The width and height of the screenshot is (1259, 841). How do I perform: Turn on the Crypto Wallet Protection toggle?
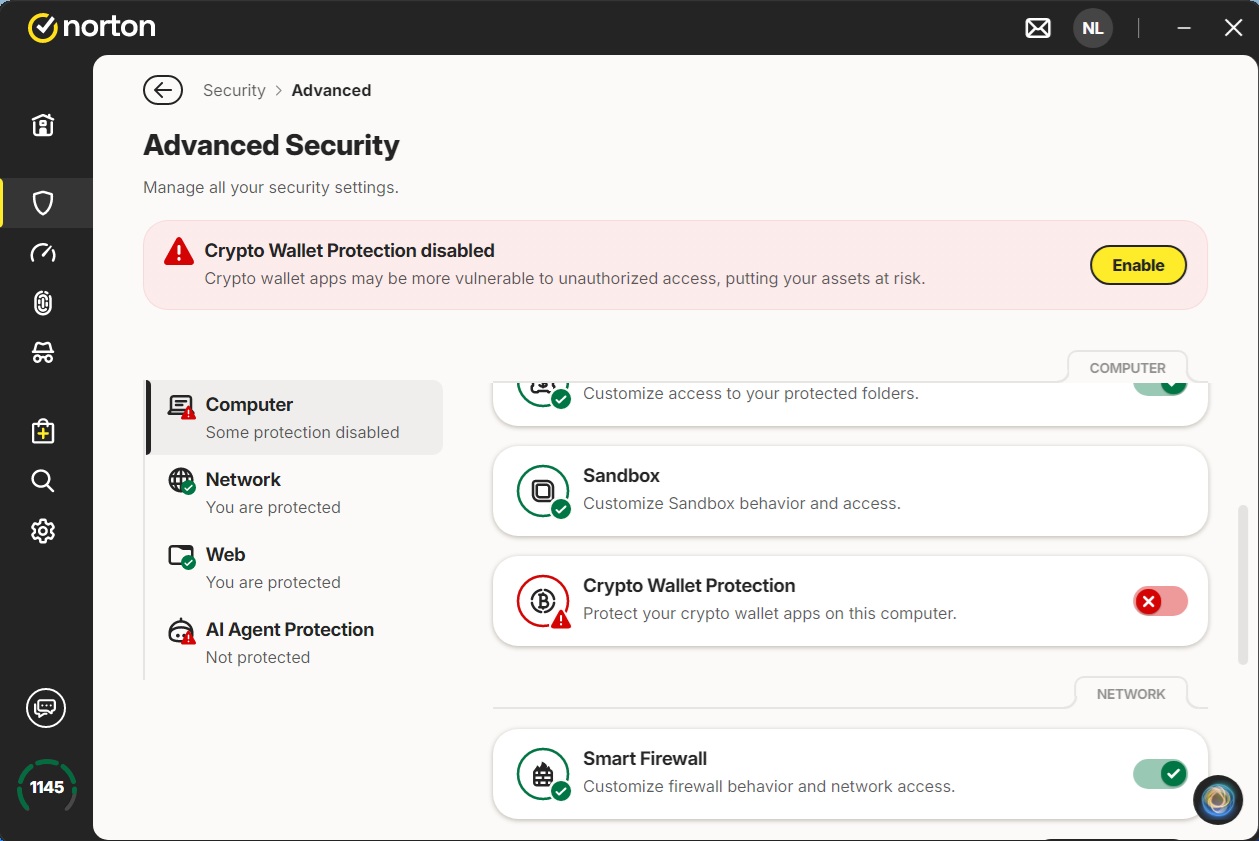pyautogui.click(x=1160, y=601)
